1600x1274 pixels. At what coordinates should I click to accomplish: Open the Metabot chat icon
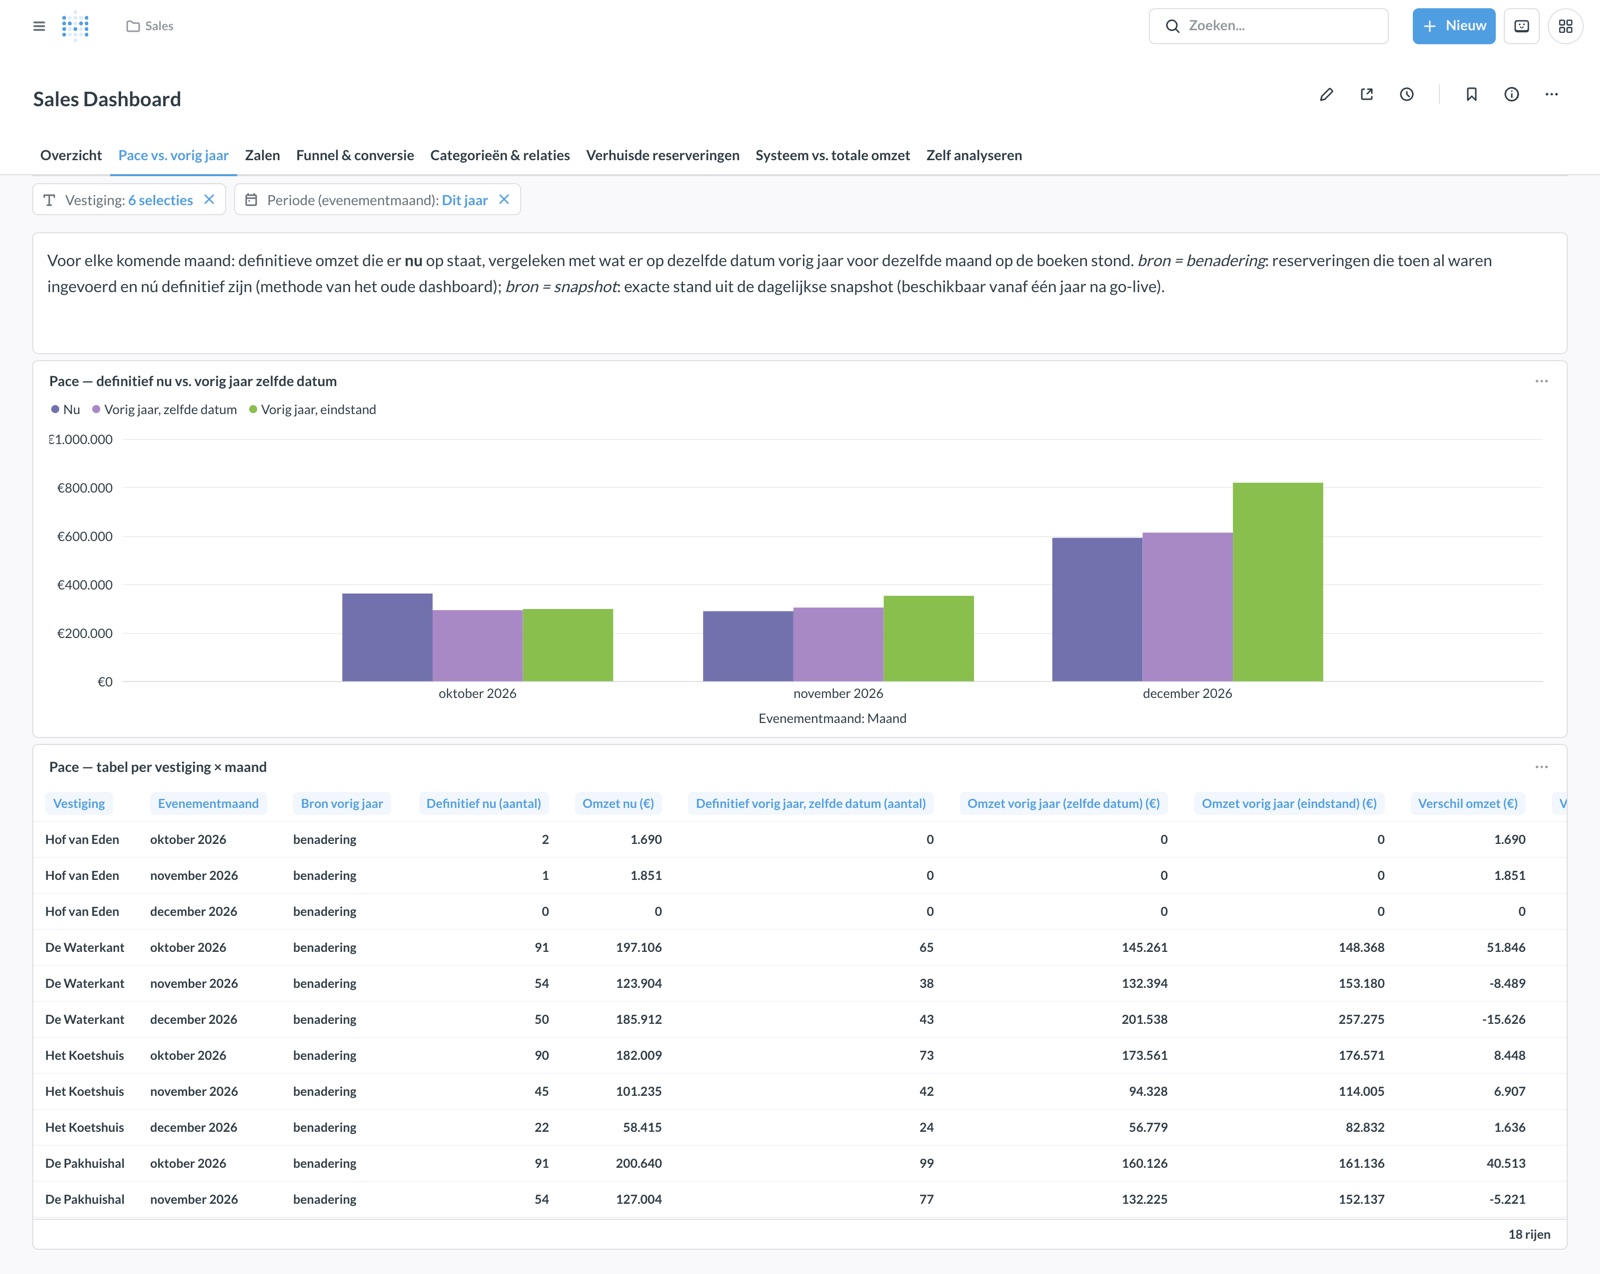point(1521,26)
